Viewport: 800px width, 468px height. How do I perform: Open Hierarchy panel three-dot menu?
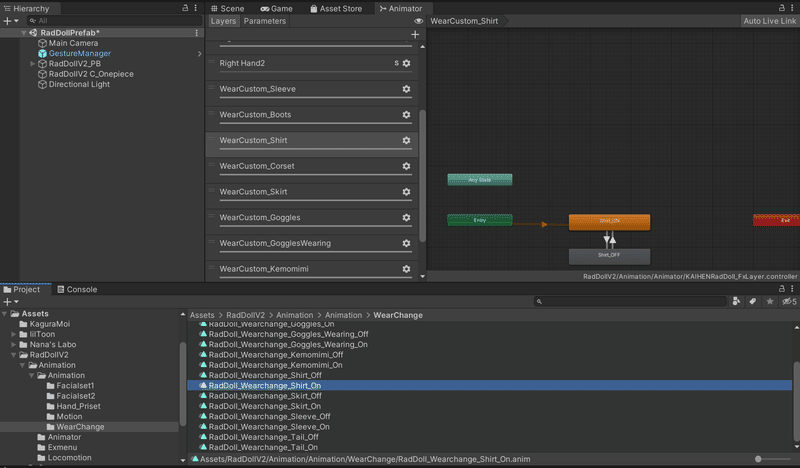pos(195,8)
